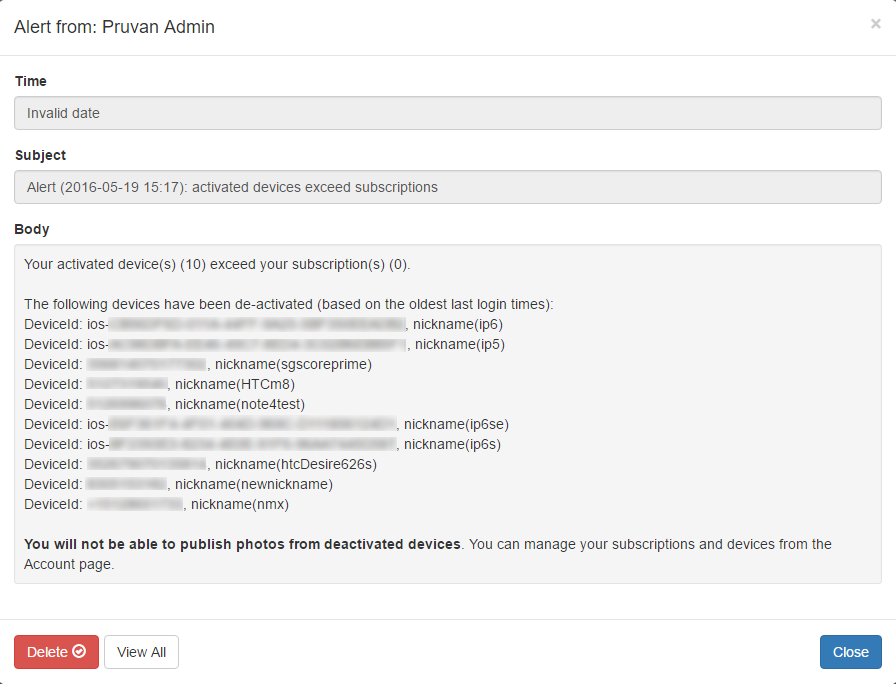Select the nickname(newnickname) device entry
This screenshot has height=684, width=896.
254,484
